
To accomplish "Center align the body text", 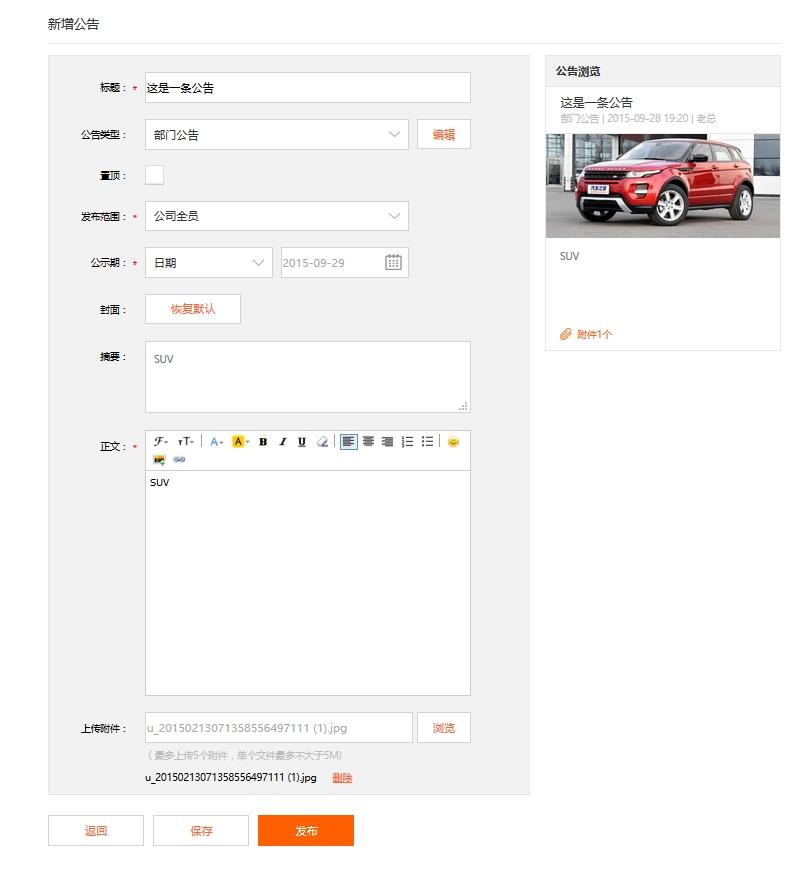I will [x=368, y=442].
